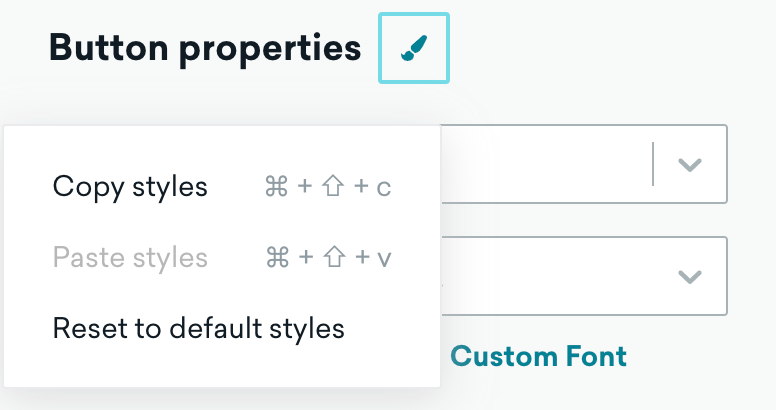
Task: Click the Copy styles keyboard shortcut hint
Action: pos(328,187)
